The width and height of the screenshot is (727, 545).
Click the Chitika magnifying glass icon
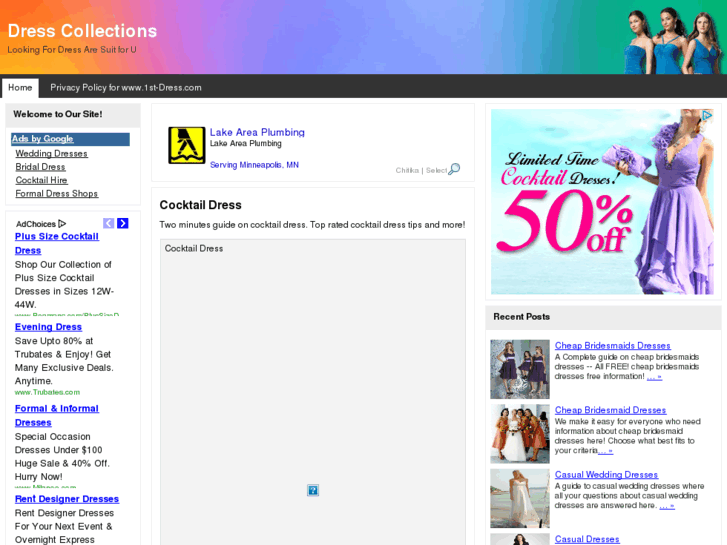[454, 169]
